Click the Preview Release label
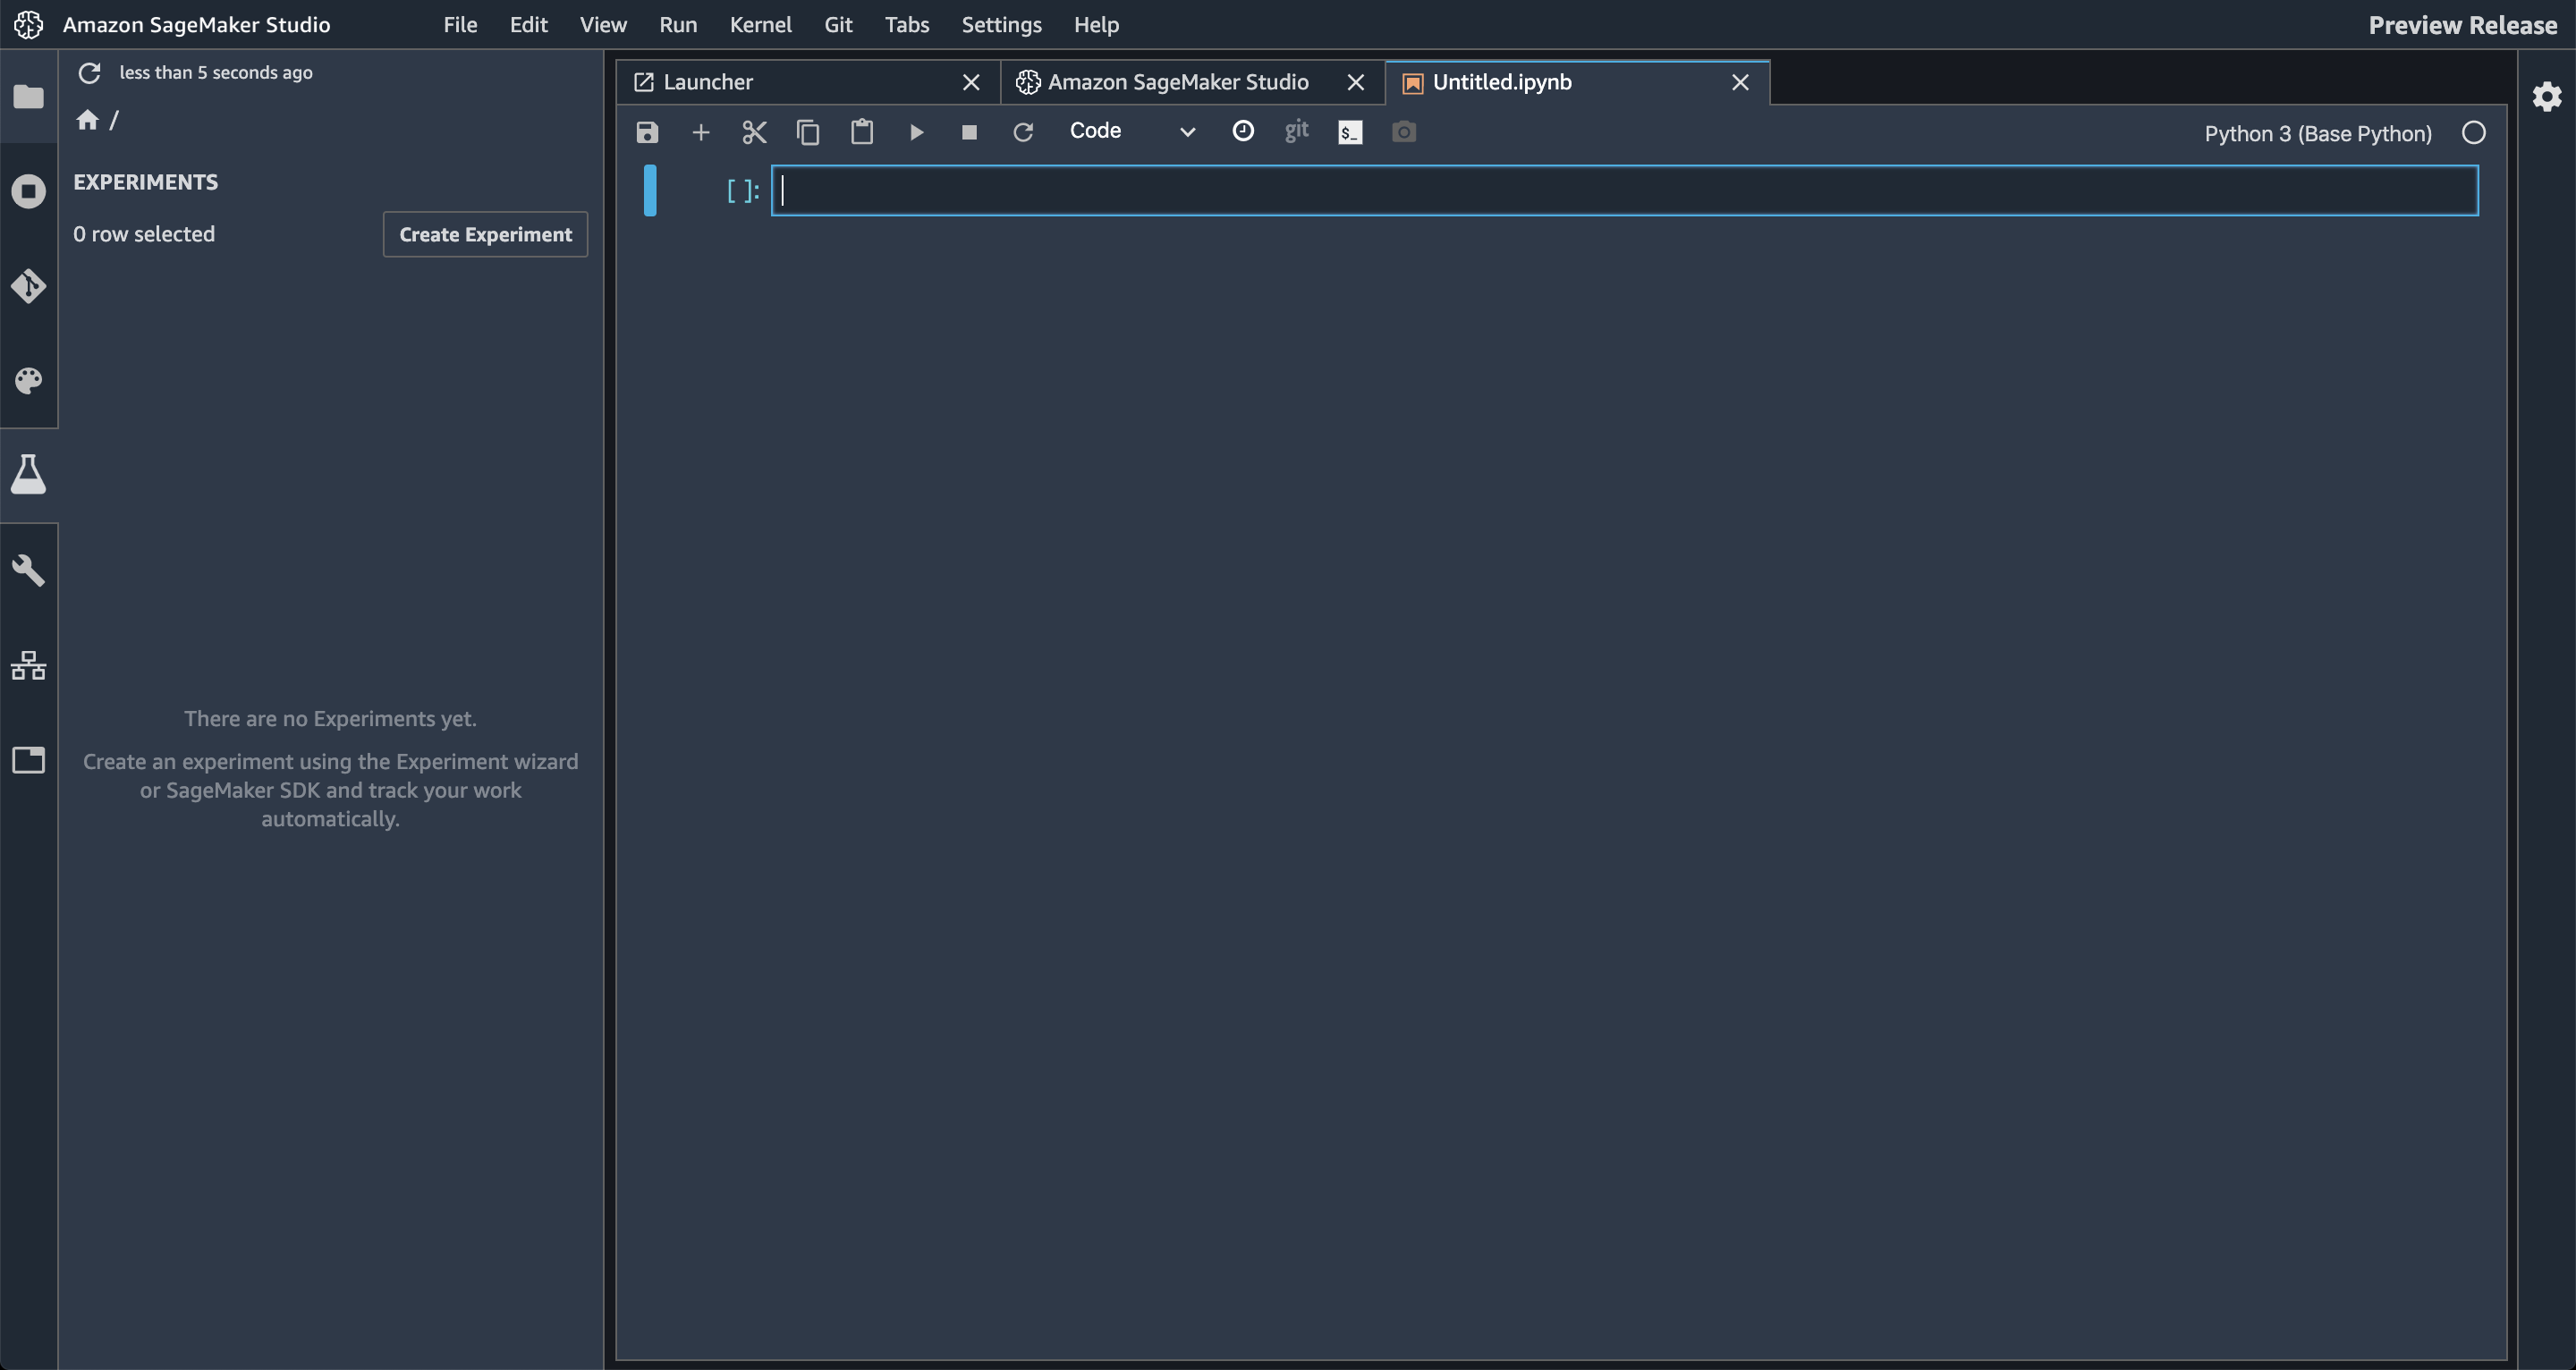Viewport: 2576px width, 1370px height. click(2462, 25)
